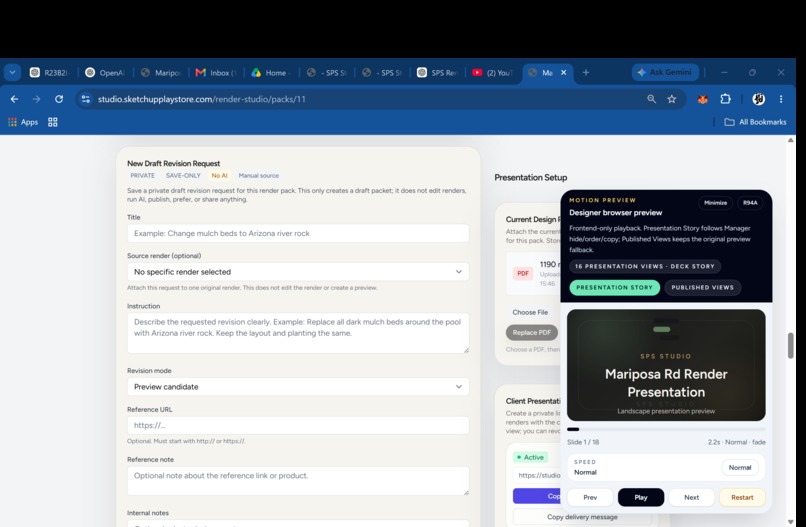
Task: Change speed with the Normal button
Action: pyautogui.click(x=740, y=467)
